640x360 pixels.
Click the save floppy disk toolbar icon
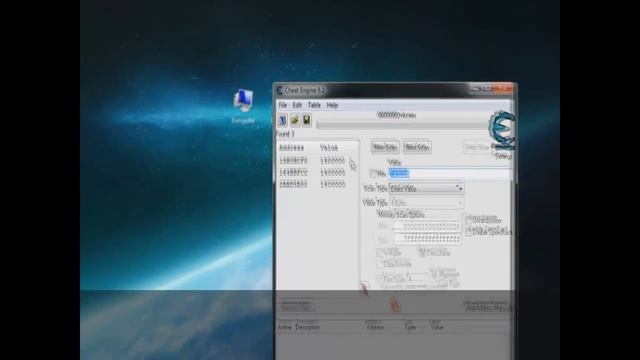click(307, 120)
